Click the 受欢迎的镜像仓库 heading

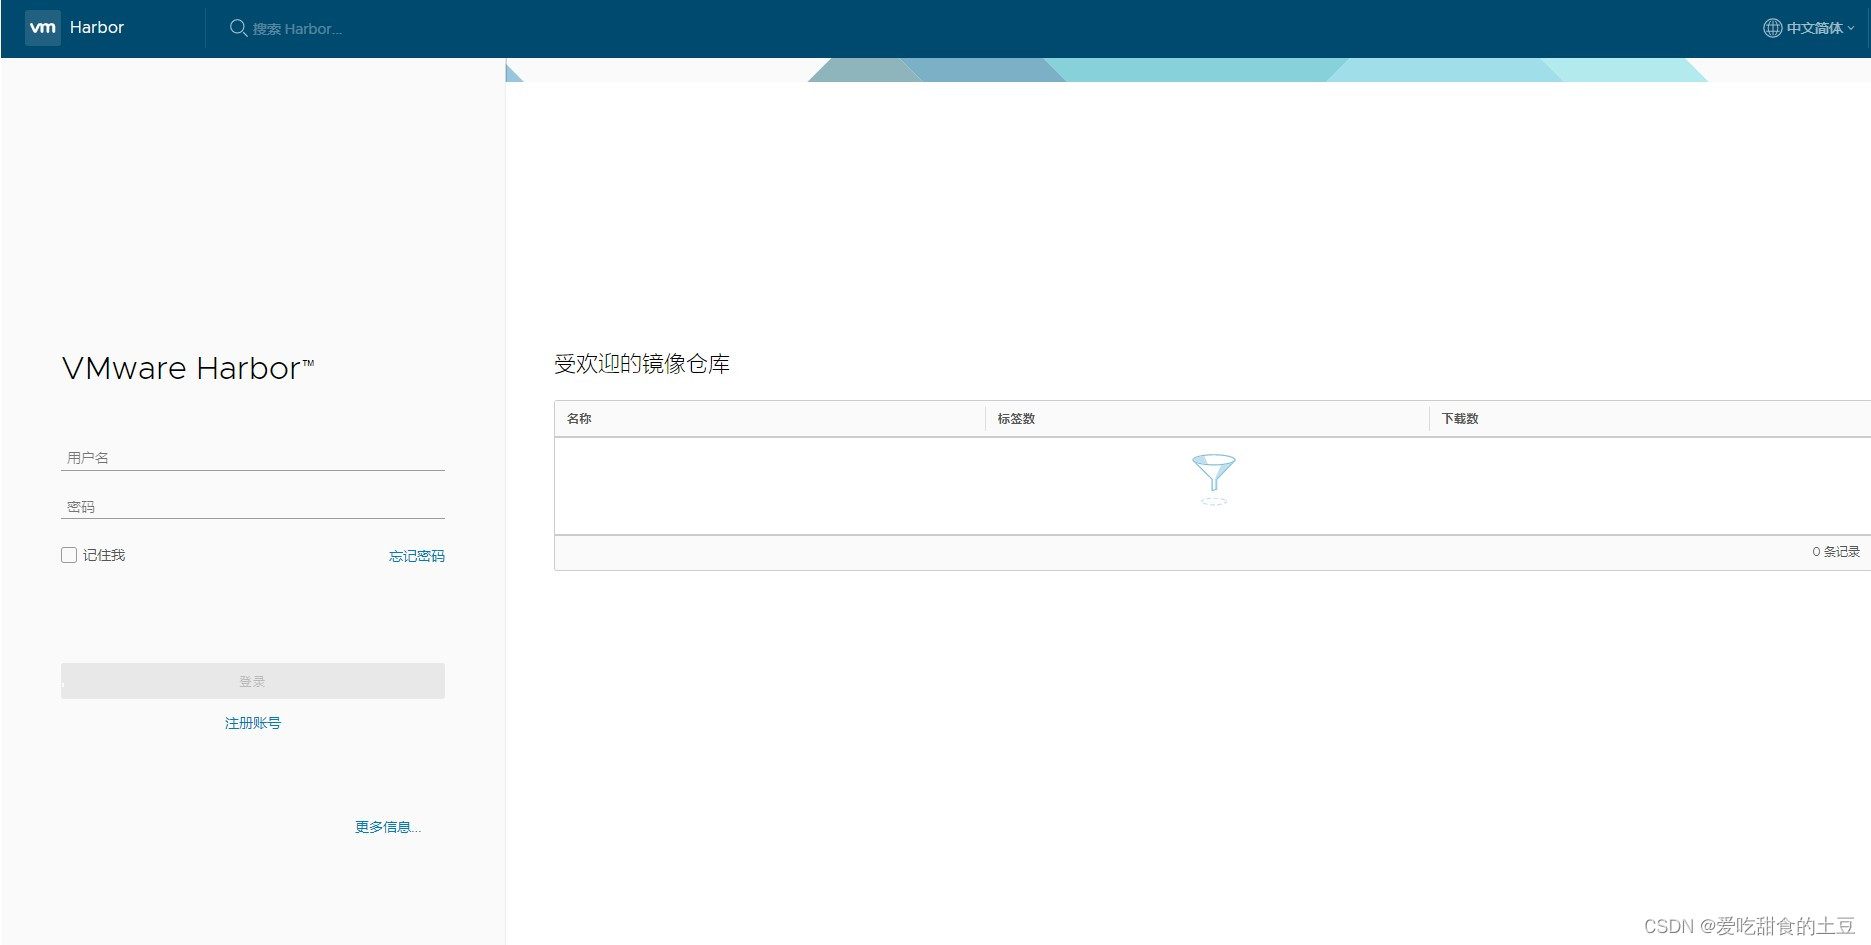tap(642, 364)
